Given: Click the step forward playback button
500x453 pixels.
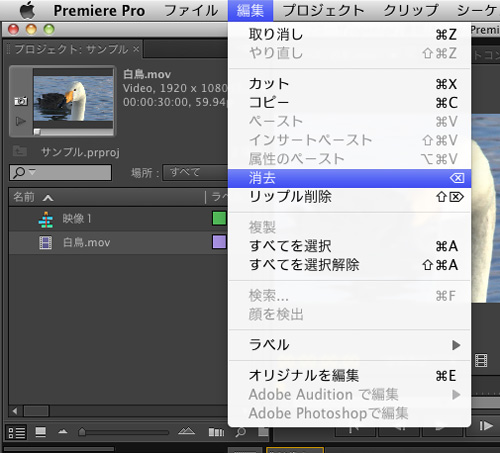Looking at the screenshot, I should click(486, 426).
